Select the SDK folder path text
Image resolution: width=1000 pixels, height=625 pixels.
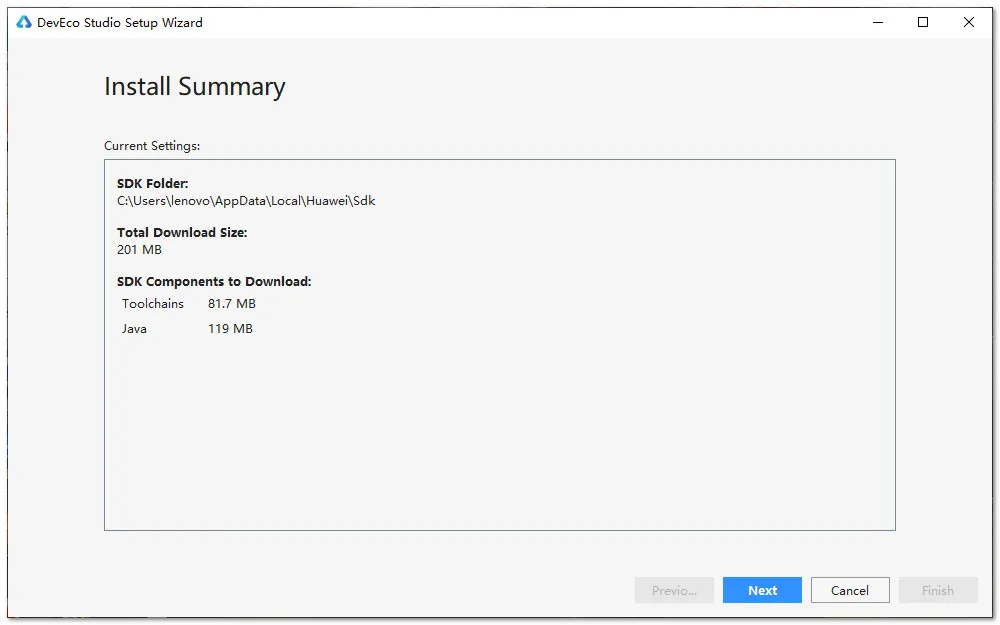pos(246,201)
